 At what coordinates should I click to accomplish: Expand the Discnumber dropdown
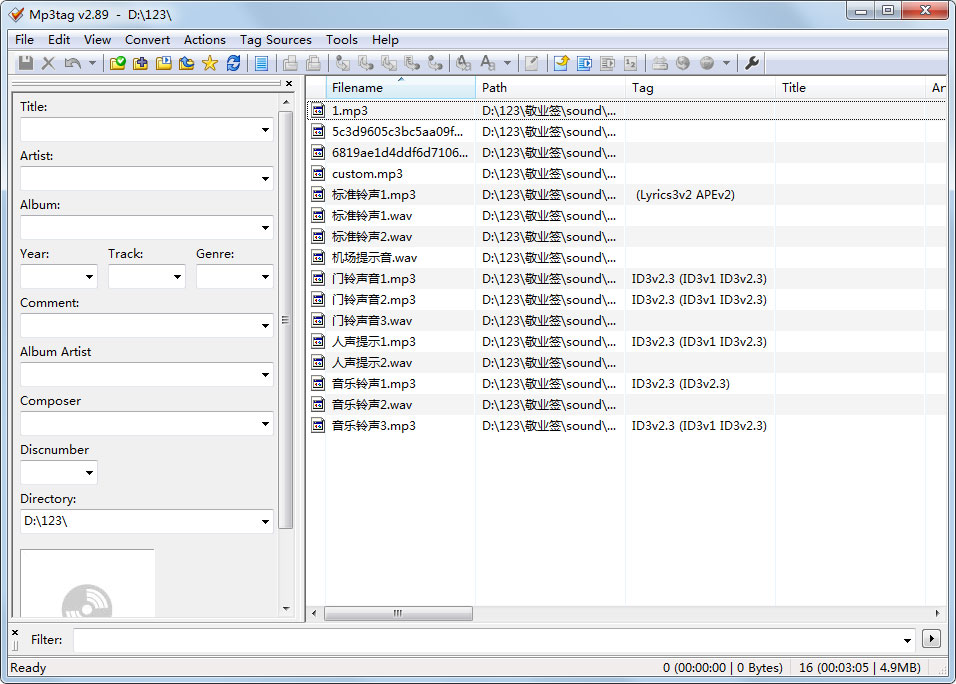tap(90, 472)
